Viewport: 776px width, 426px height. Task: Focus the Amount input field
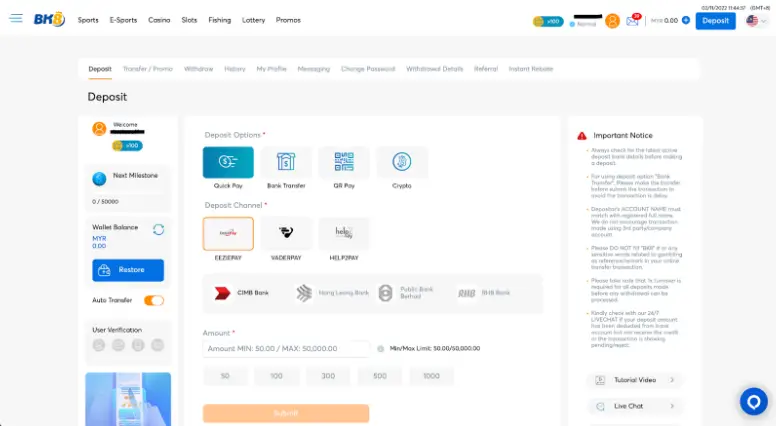point(286,348)
